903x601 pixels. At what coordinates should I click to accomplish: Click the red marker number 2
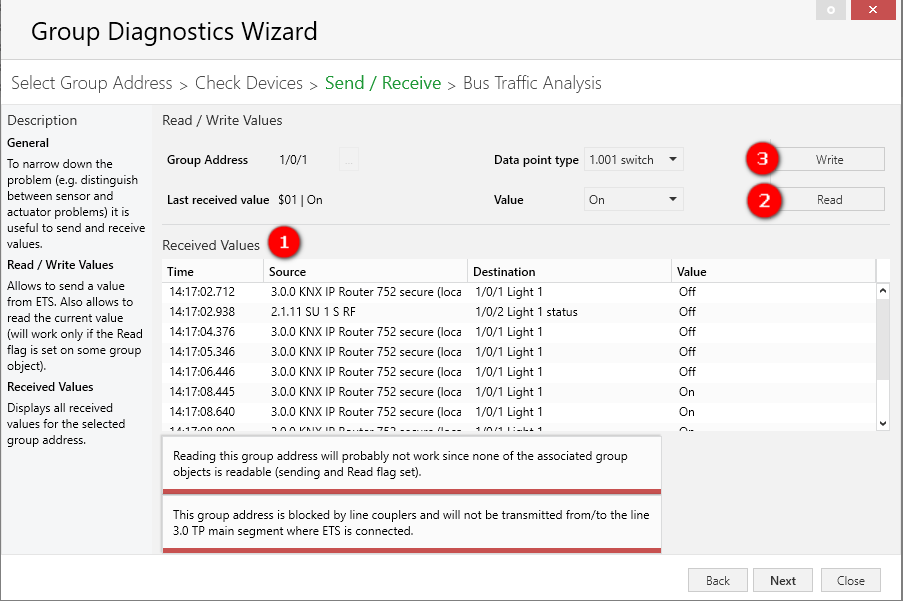click(x=764, y=199)
